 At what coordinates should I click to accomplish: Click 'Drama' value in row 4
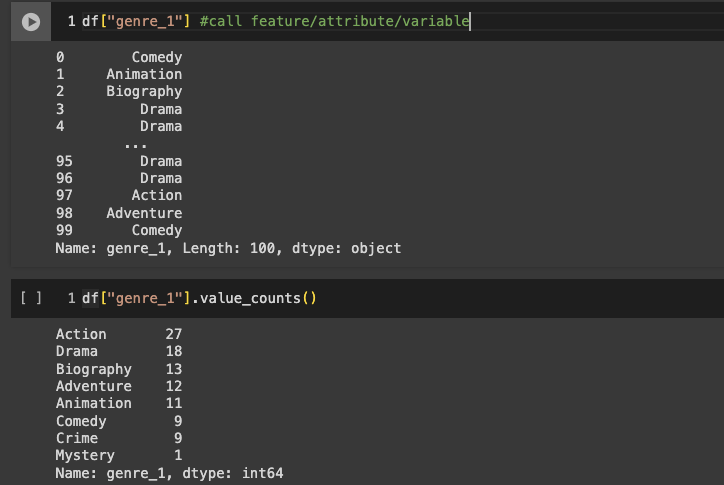coord(161,126)
